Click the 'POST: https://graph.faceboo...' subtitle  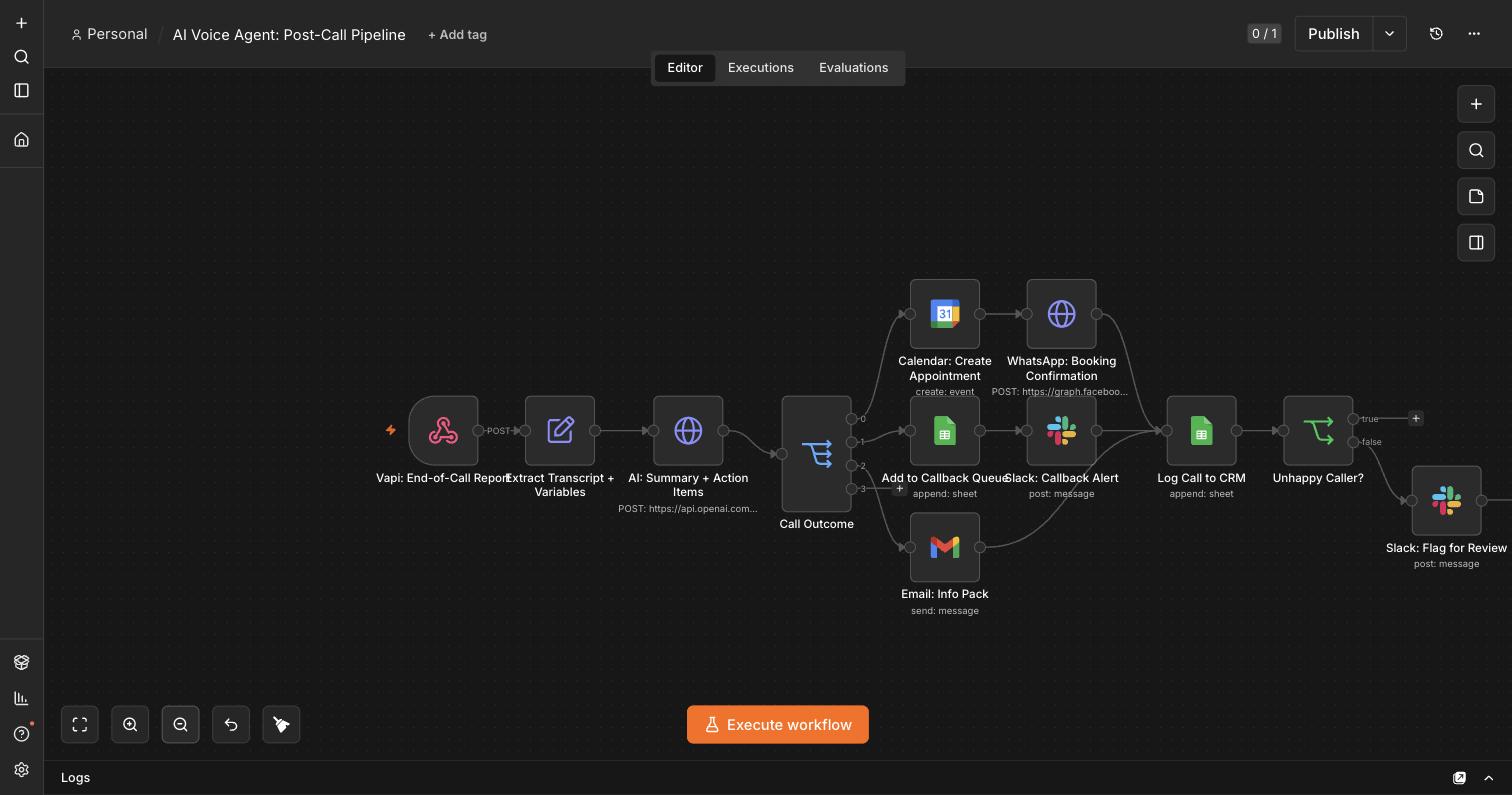1060,391
